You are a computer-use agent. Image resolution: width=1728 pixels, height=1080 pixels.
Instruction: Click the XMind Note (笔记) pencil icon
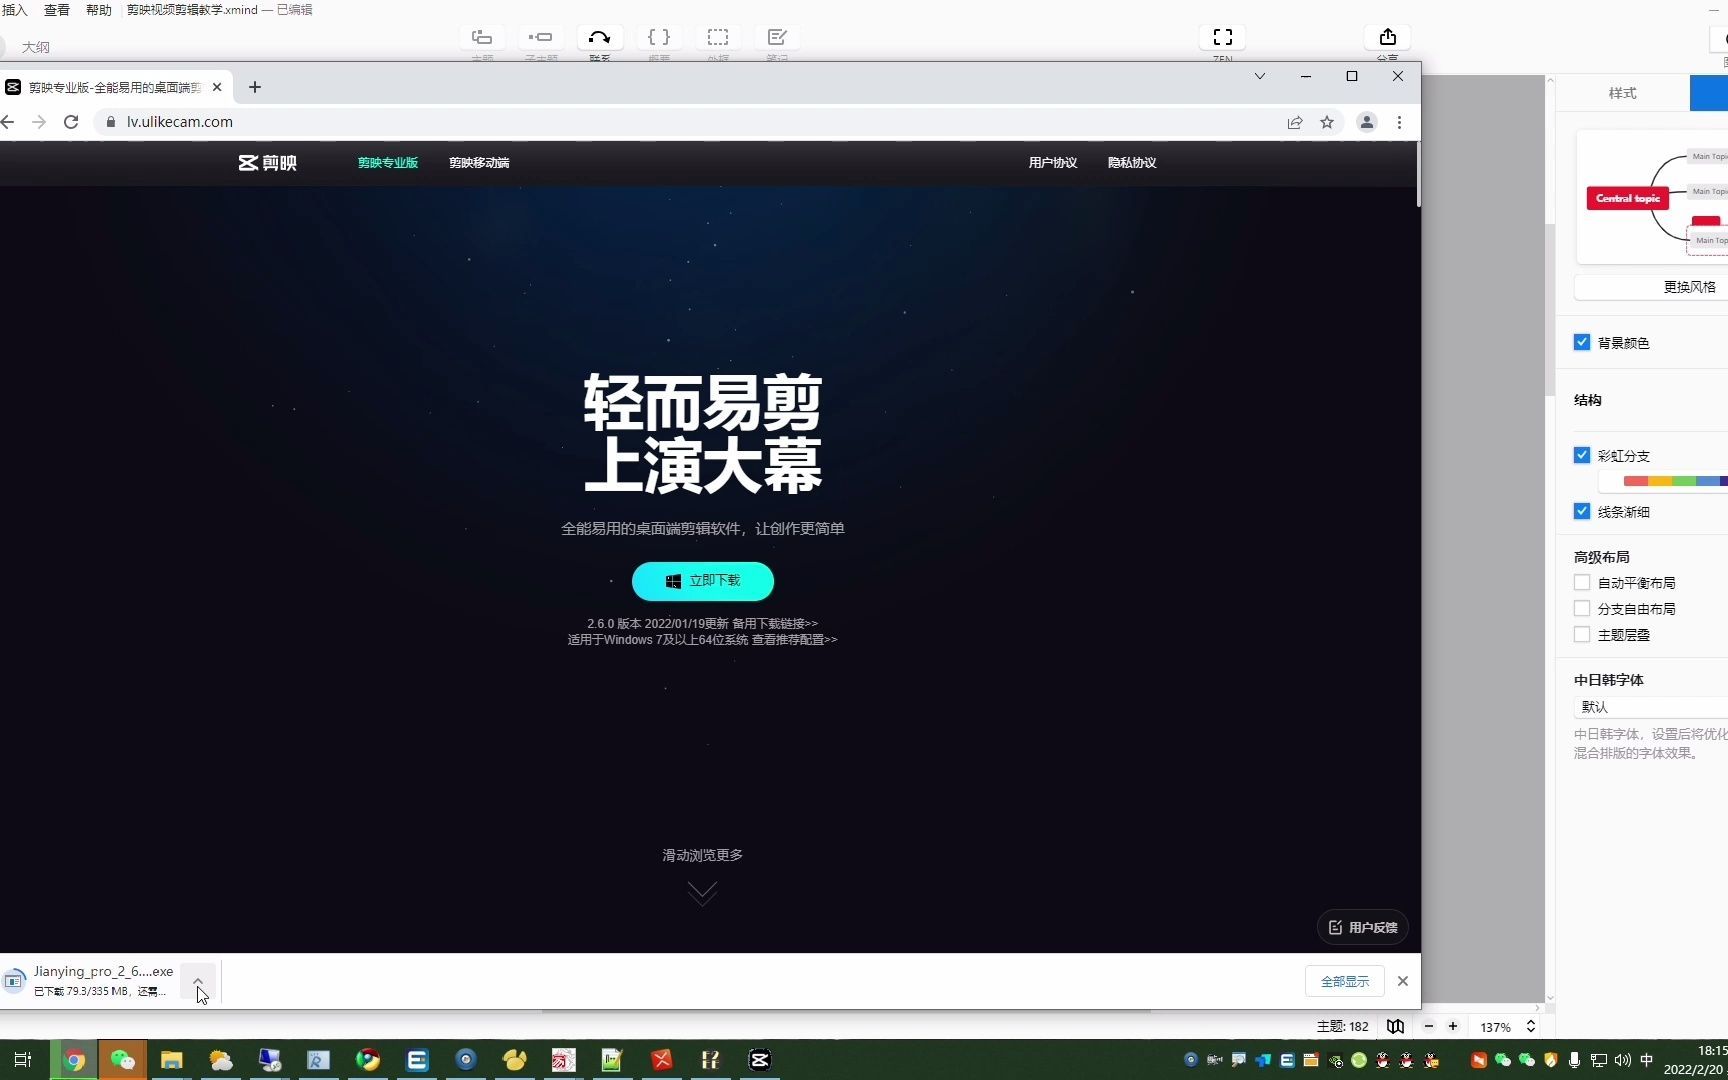777,37
